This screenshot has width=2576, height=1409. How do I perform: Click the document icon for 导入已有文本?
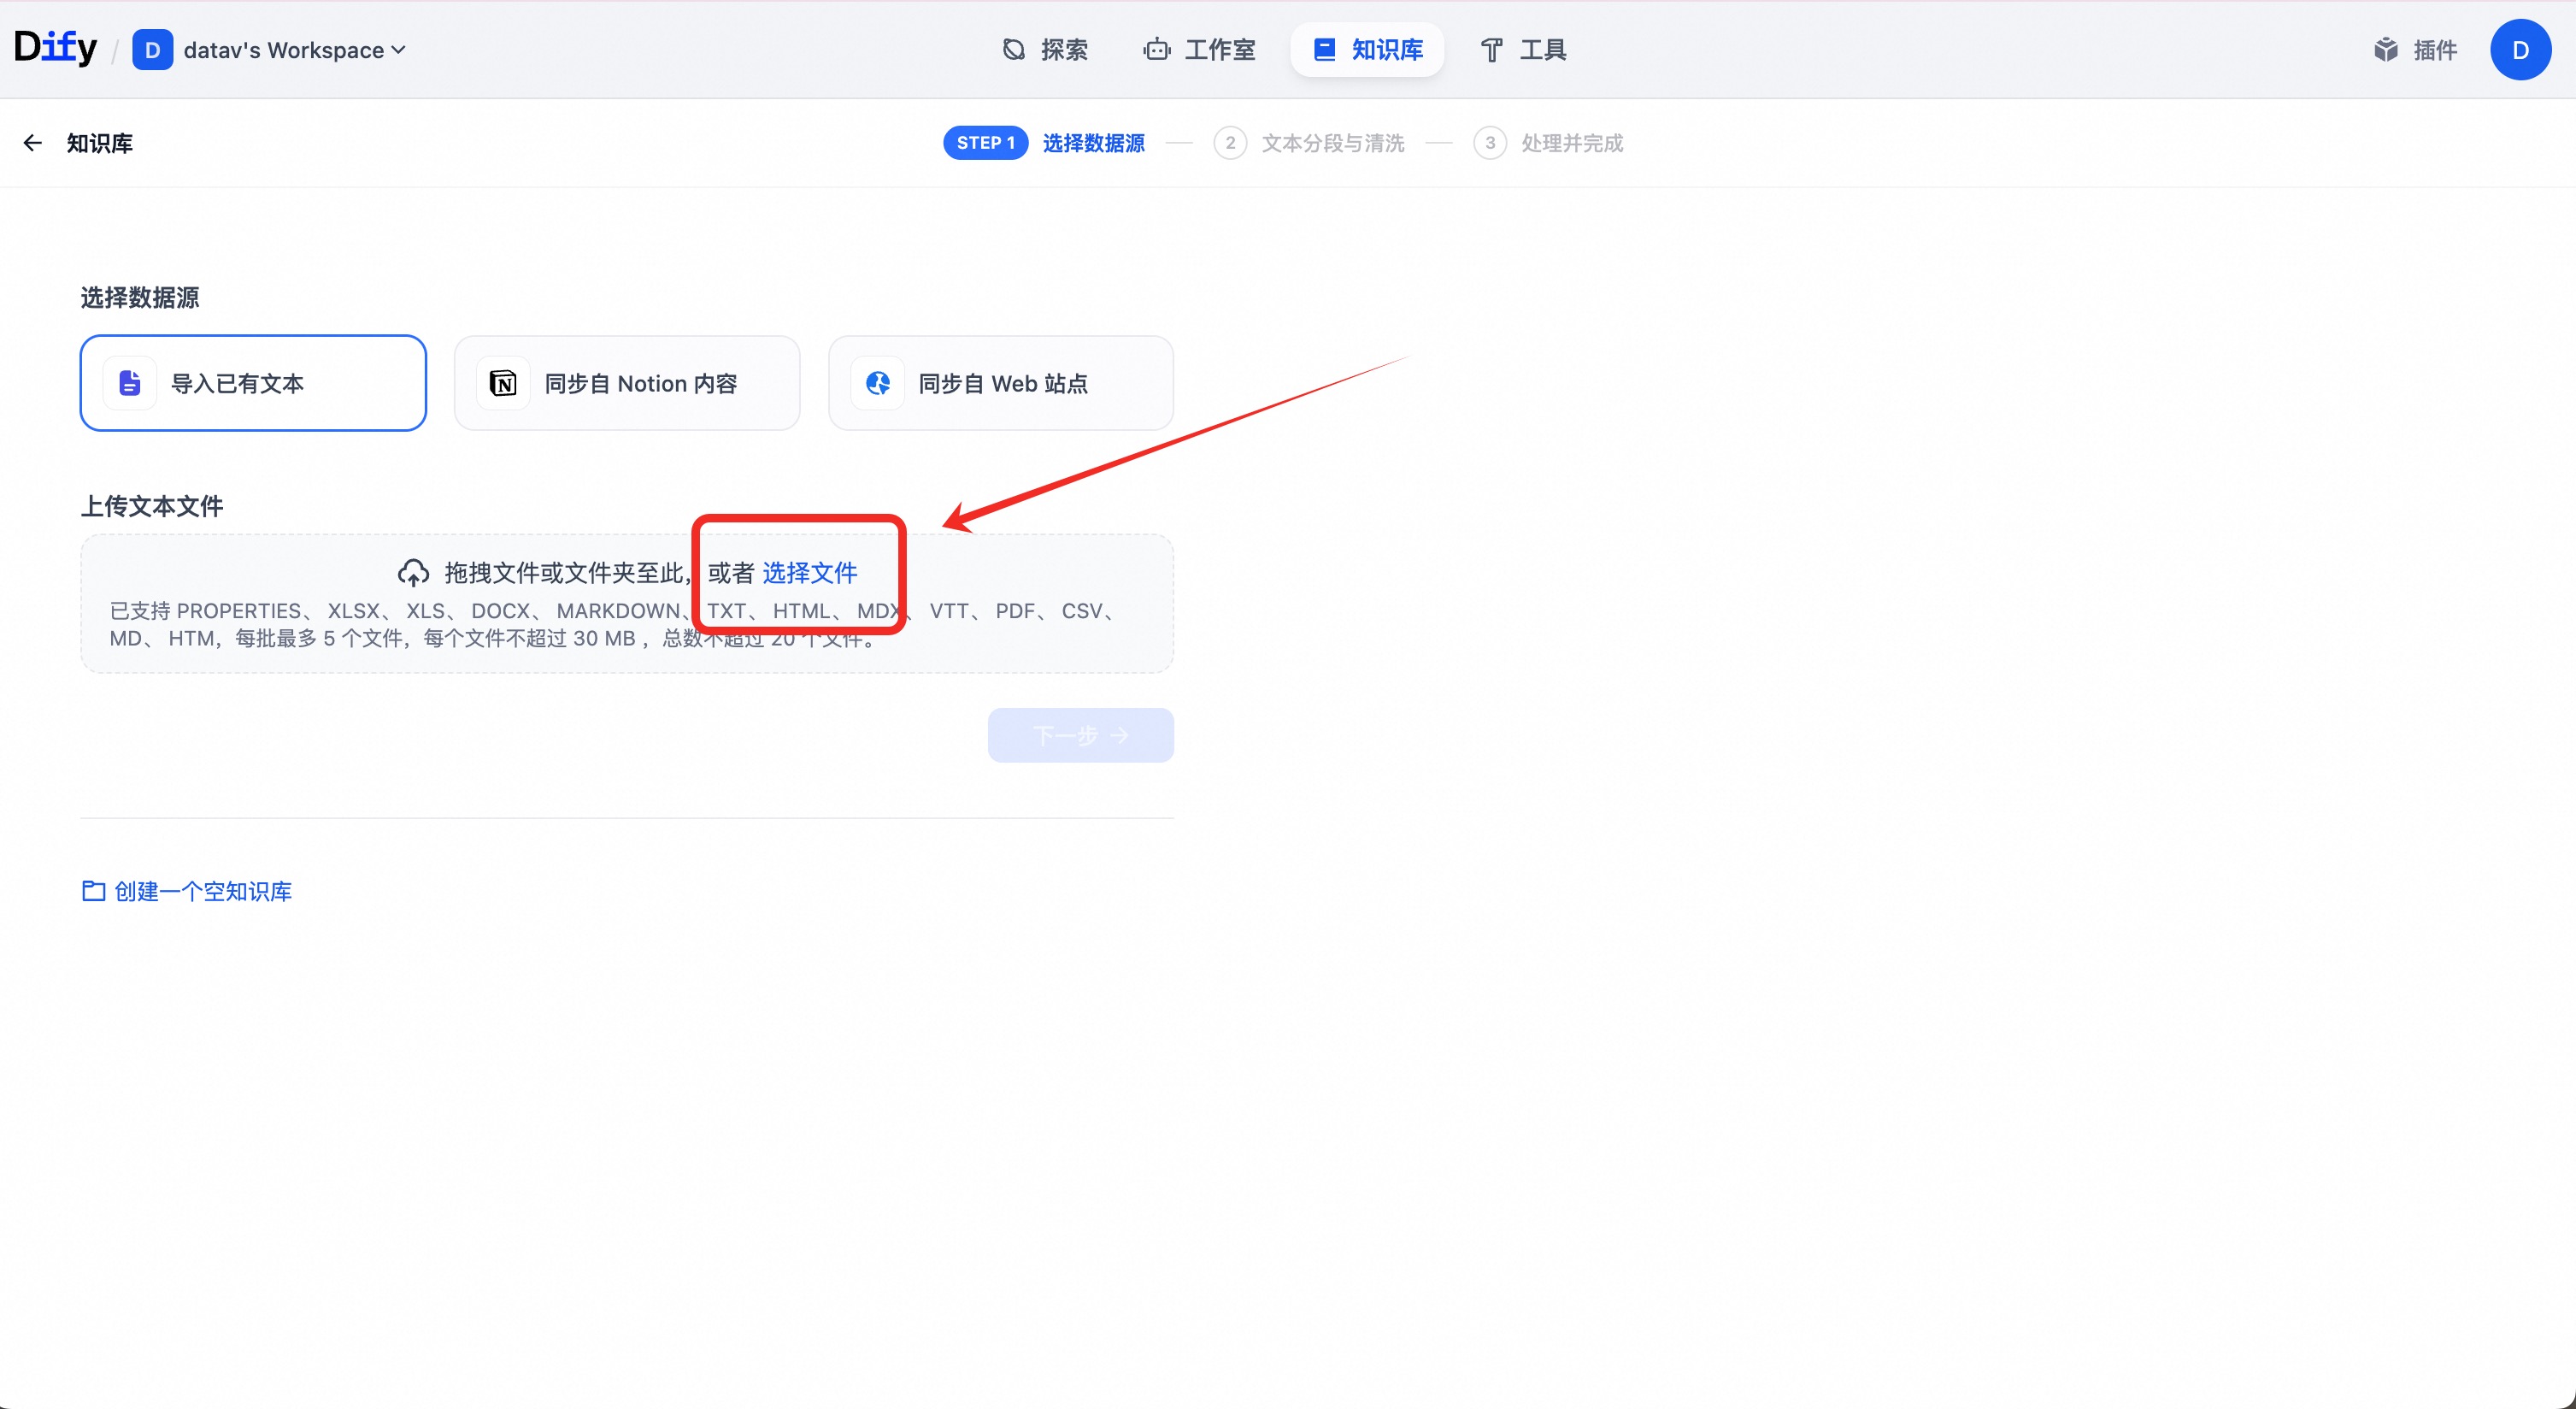pyautogui.click(x=130, y=383)
